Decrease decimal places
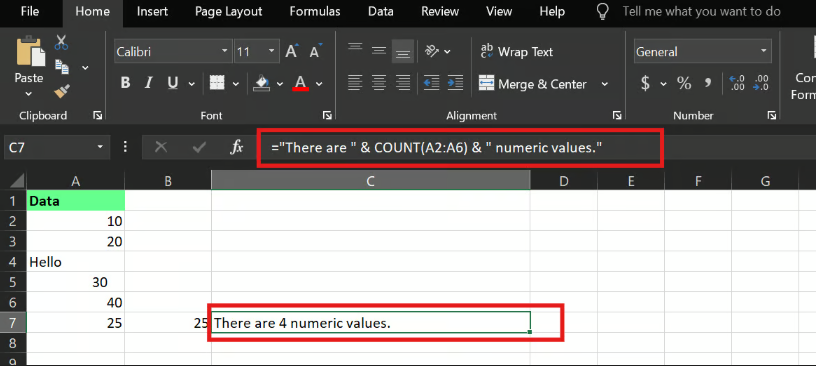This screenshot has height=366, width=816. coord(761,83)
